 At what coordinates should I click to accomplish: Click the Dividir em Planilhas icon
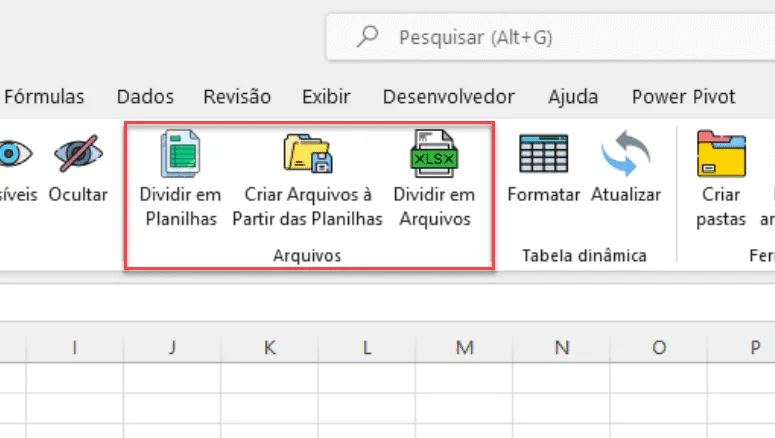point(180,153)
